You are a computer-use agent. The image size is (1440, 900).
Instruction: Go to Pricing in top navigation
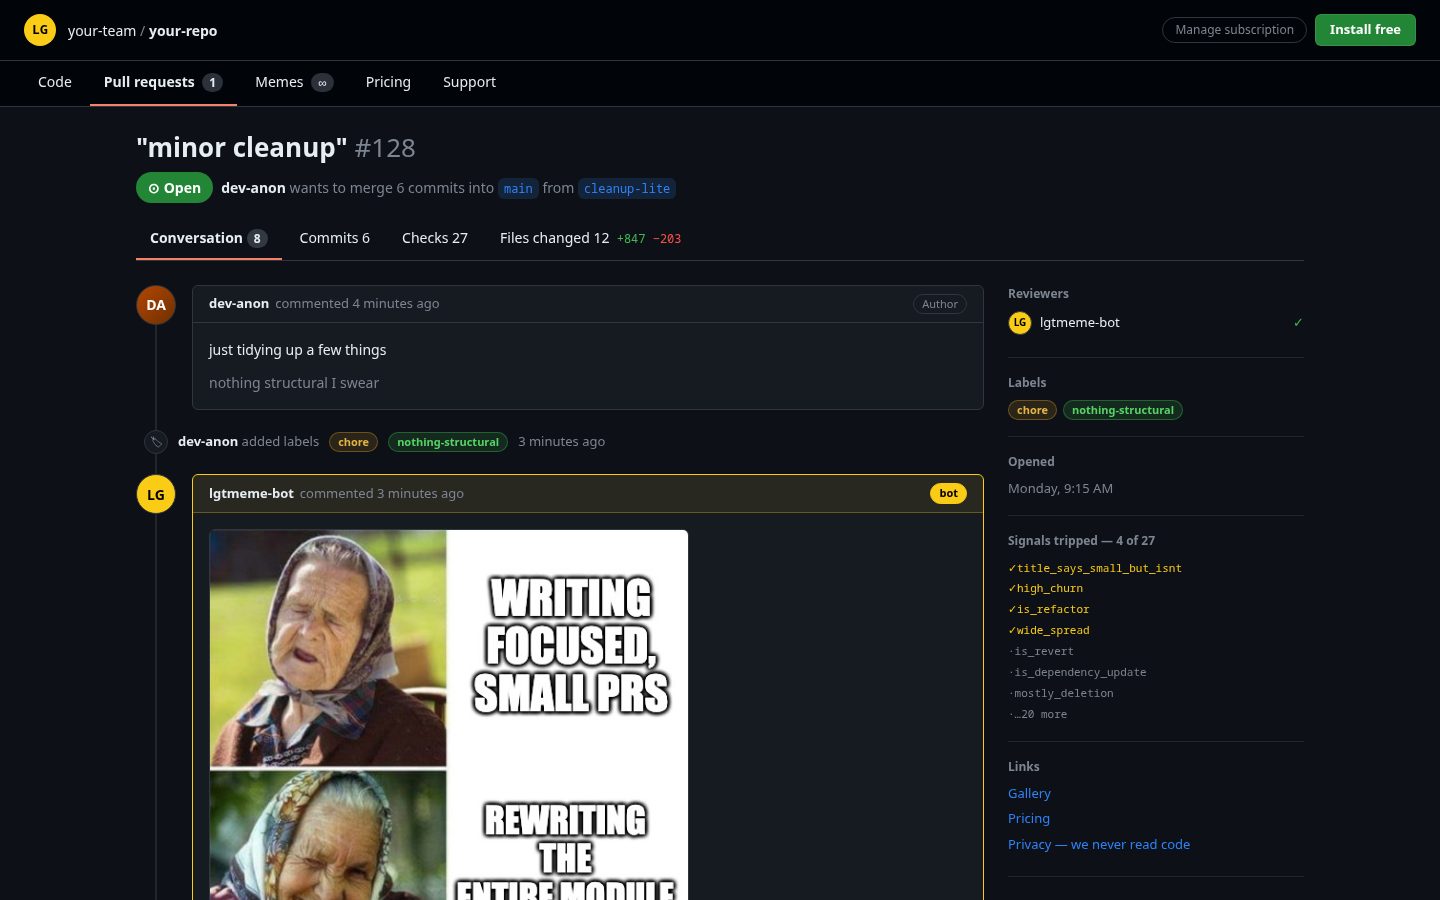pos(388,82)
